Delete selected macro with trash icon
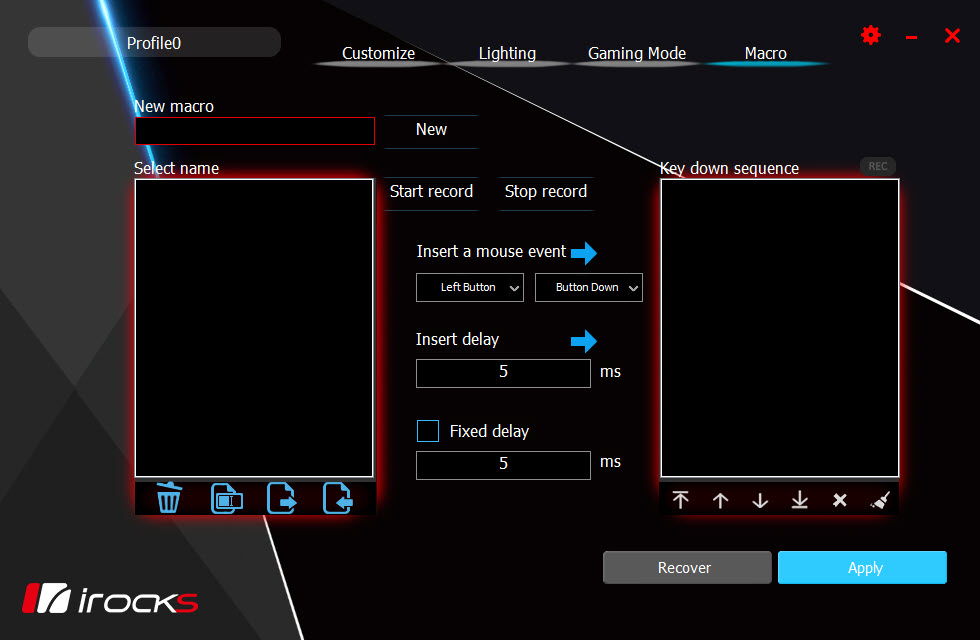The height and width of the screenshot is (640, 980). click(169, 498)
